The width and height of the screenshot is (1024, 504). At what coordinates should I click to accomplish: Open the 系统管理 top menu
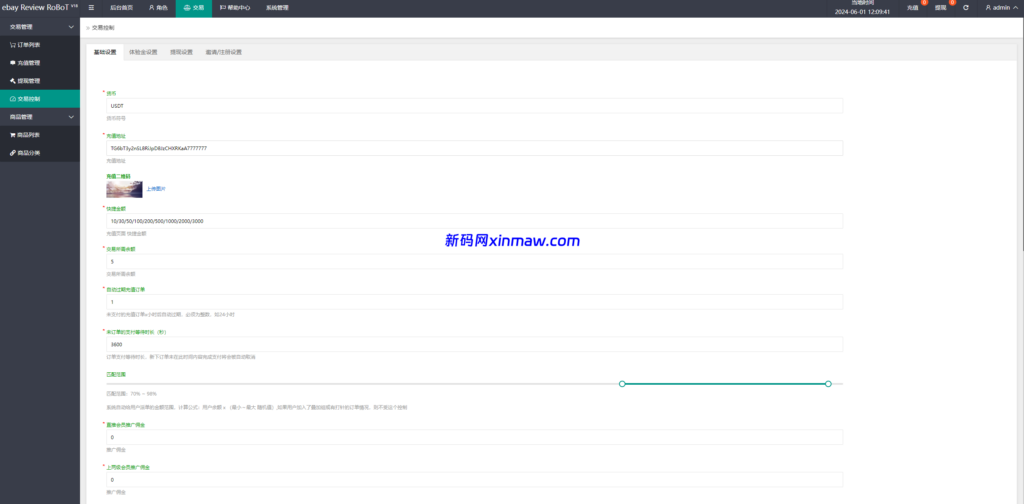277,8
